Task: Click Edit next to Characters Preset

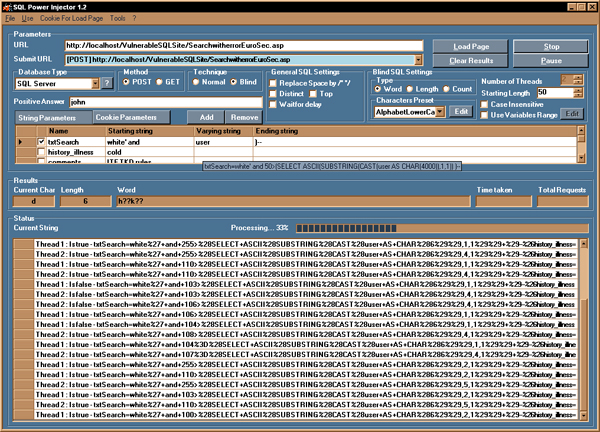Action: pos(461,111)
